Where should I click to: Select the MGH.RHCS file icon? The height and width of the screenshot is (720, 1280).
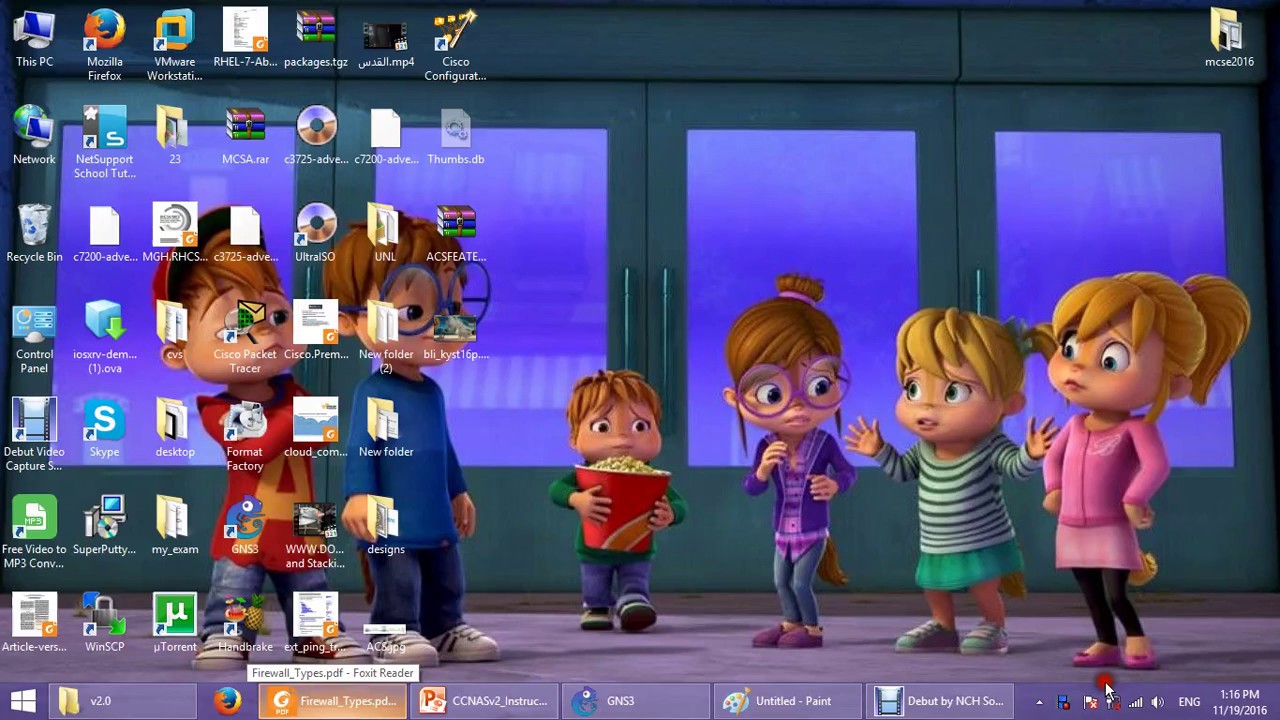[174, 234]
